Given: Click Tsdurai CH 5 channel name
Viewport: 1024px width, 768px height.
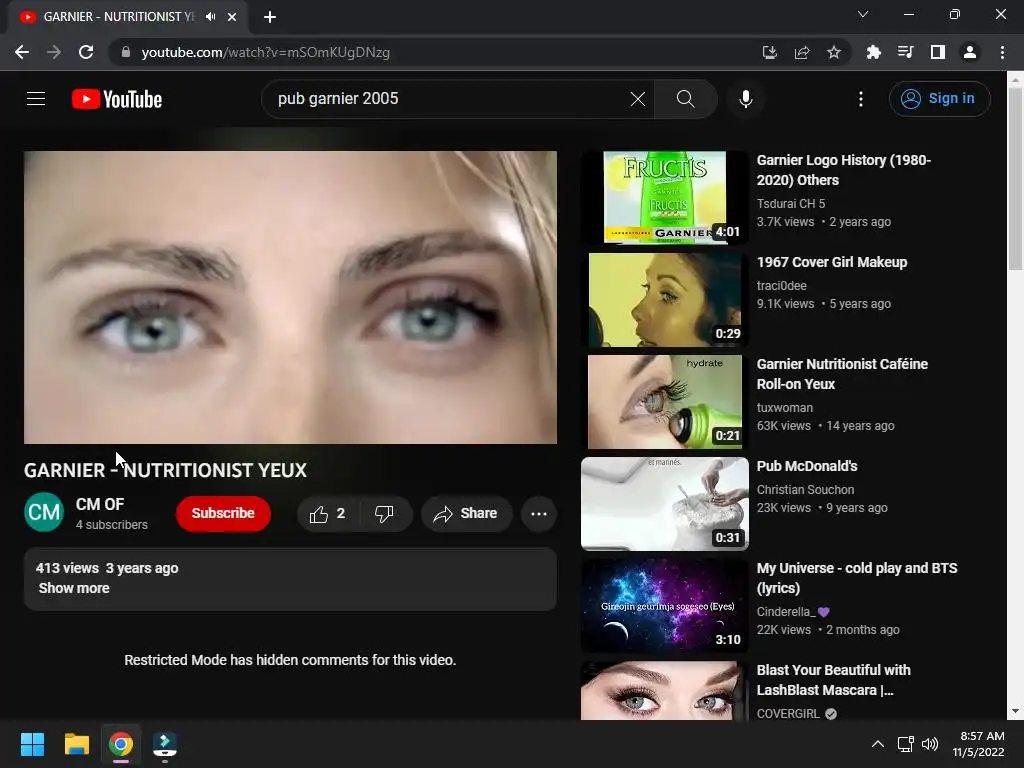Looking at the screenshot, I should (x=791, y=204).
